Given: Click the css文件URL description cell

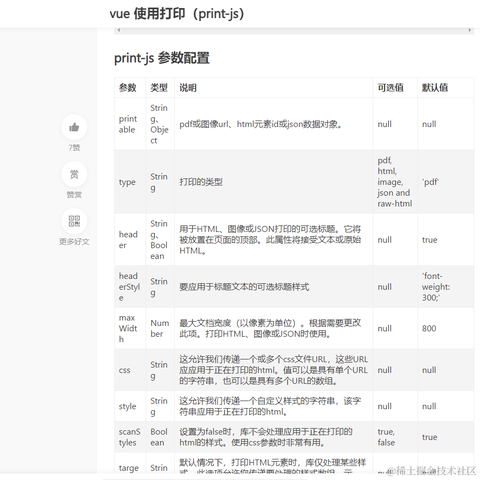Looking at the screenshot, I should coord(273,370).
